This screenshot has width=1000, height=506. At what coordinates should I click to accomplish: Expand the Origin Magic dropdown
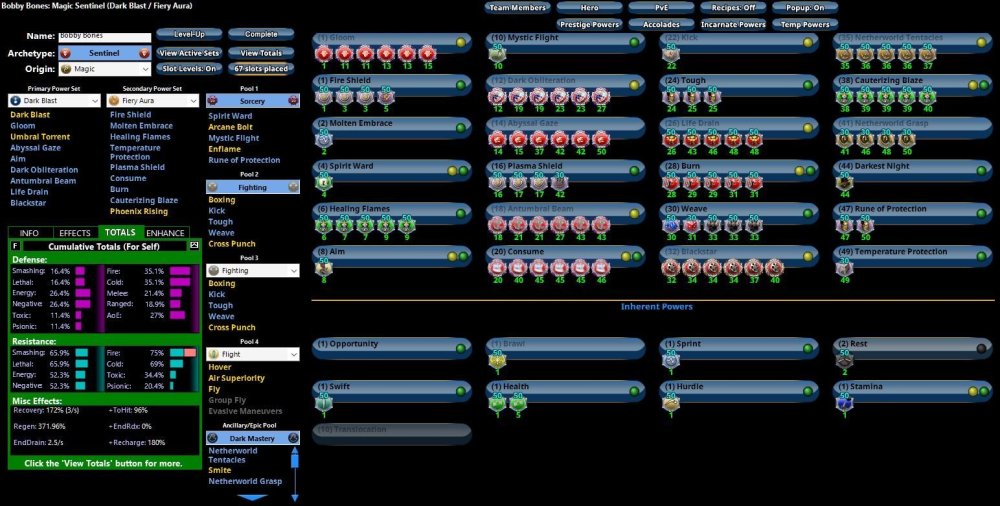[x=104, y=69]
